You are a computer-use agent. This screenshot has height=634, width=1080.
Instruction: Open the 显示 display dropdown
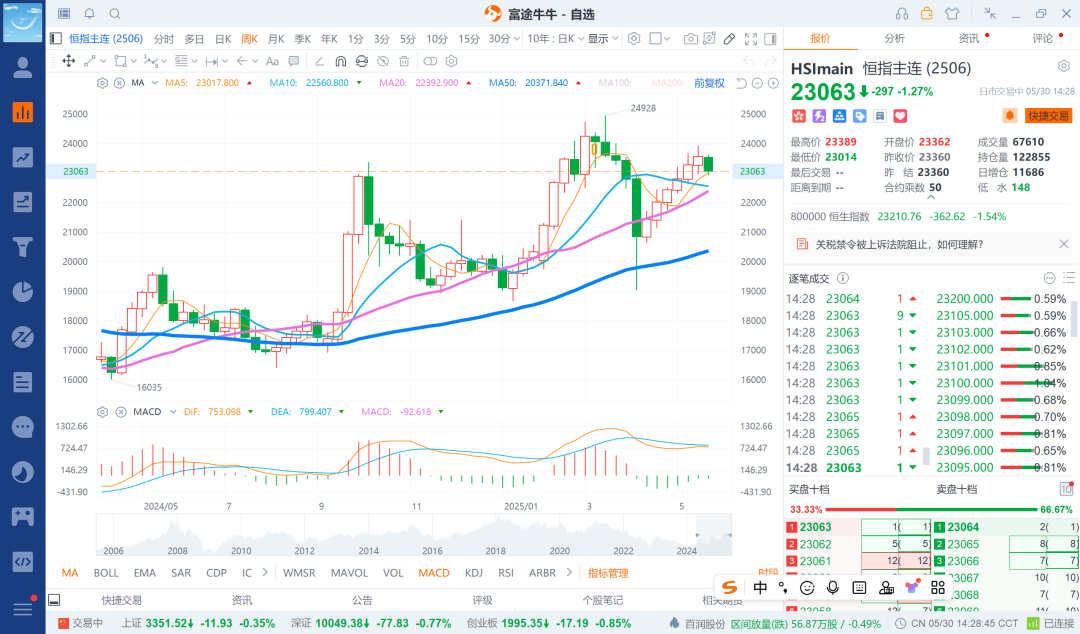[603, 39]
